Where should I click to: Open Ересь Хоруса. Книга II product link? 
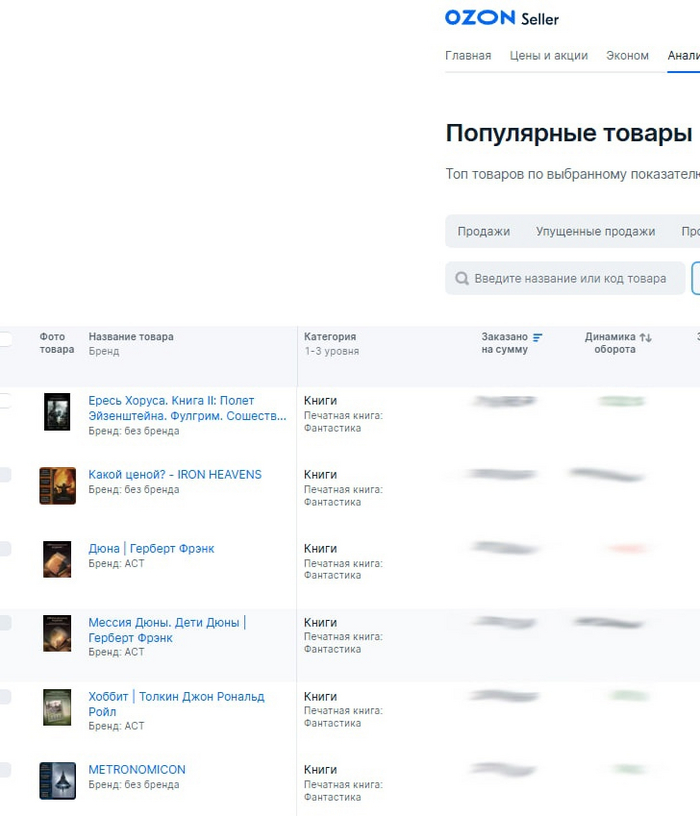click(x=187, y=409)
